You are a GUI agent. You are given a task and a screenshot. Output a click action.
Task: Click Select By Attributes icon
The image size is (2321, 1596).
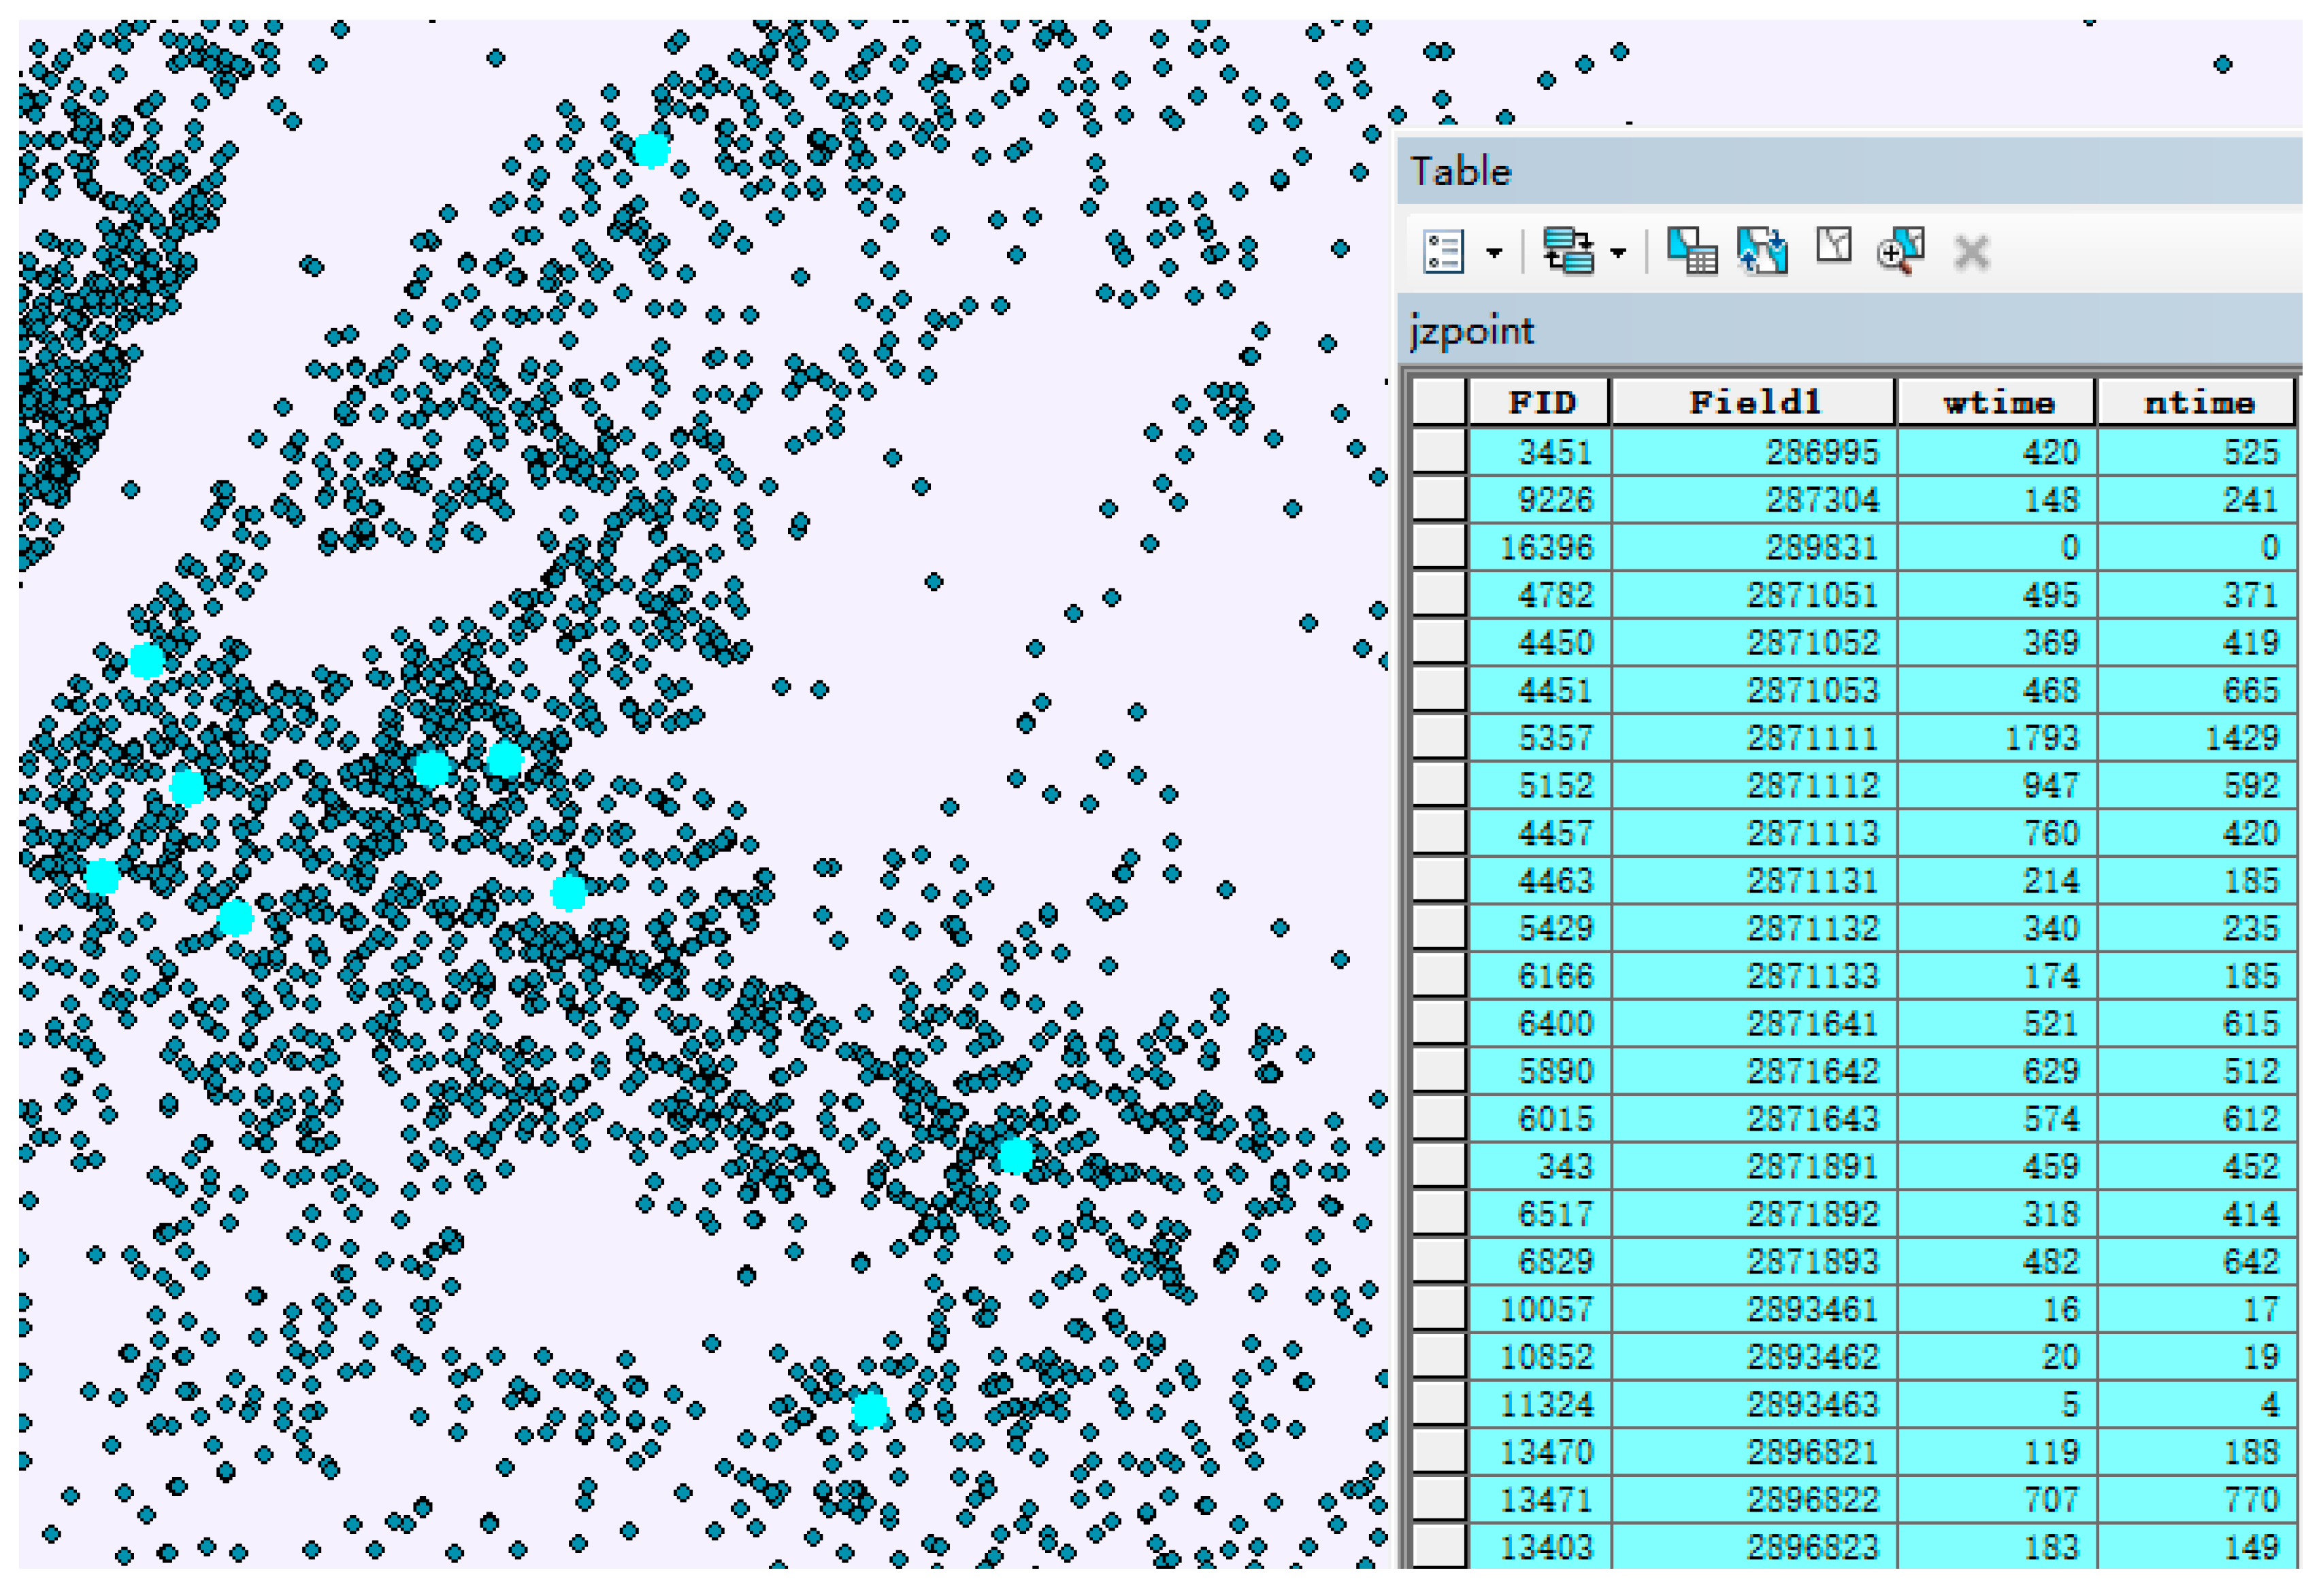1691,251
